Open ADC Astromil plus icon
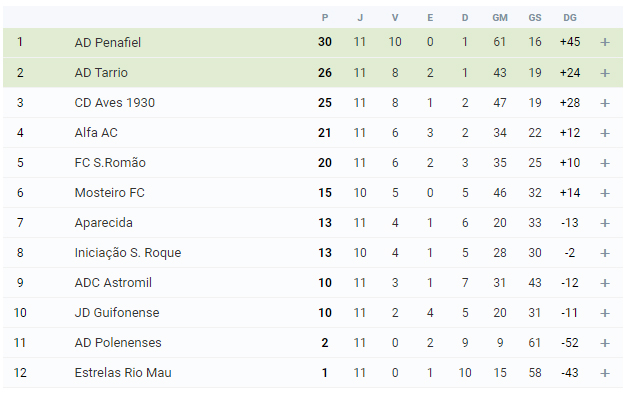 605,283
